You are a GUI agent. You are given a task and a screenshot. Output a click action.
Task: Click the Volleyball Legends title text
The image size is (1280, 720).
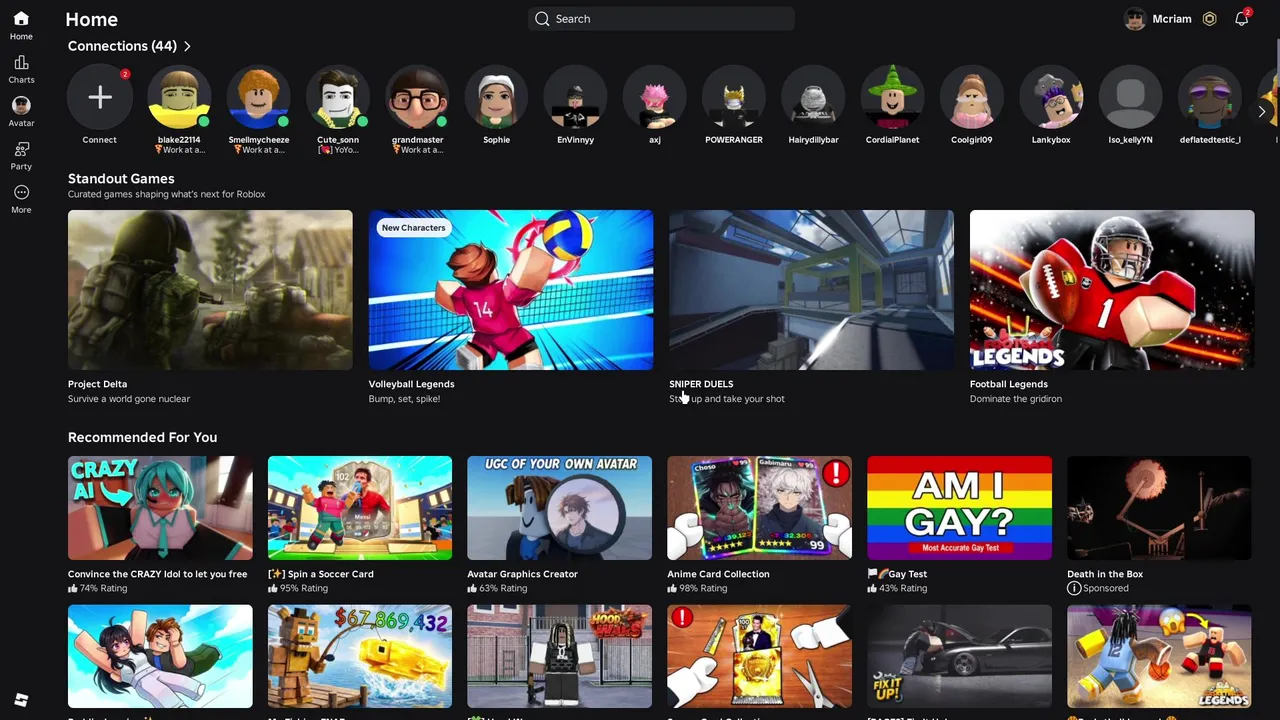tap(411, 384)
